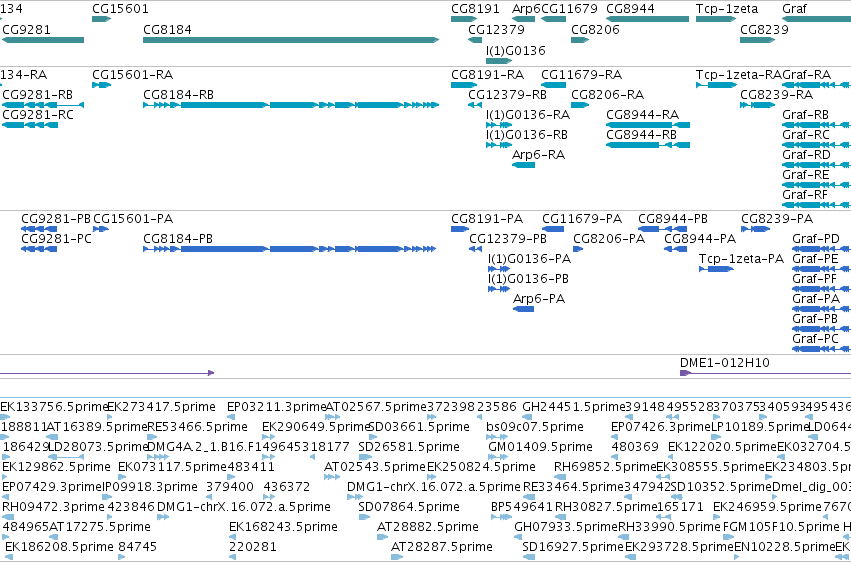Select the CG8206 gene label
This screenshot has height=562, width=851.
[x=595, y=29]
